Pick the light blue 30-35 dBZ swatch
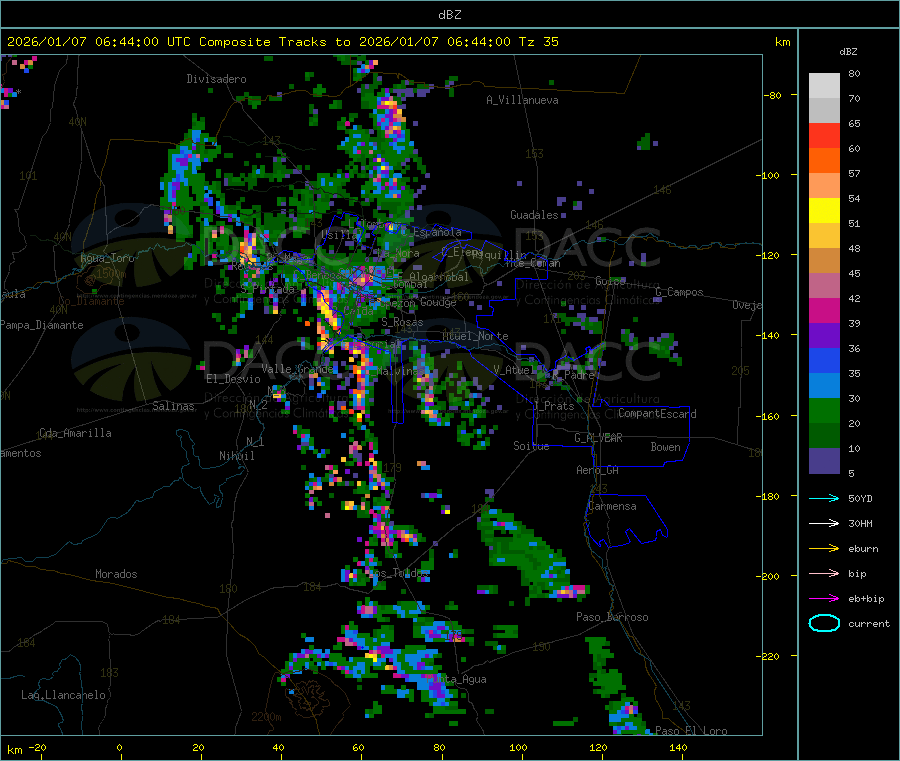Screen dimensions: 900x761 tap(824, 386)
